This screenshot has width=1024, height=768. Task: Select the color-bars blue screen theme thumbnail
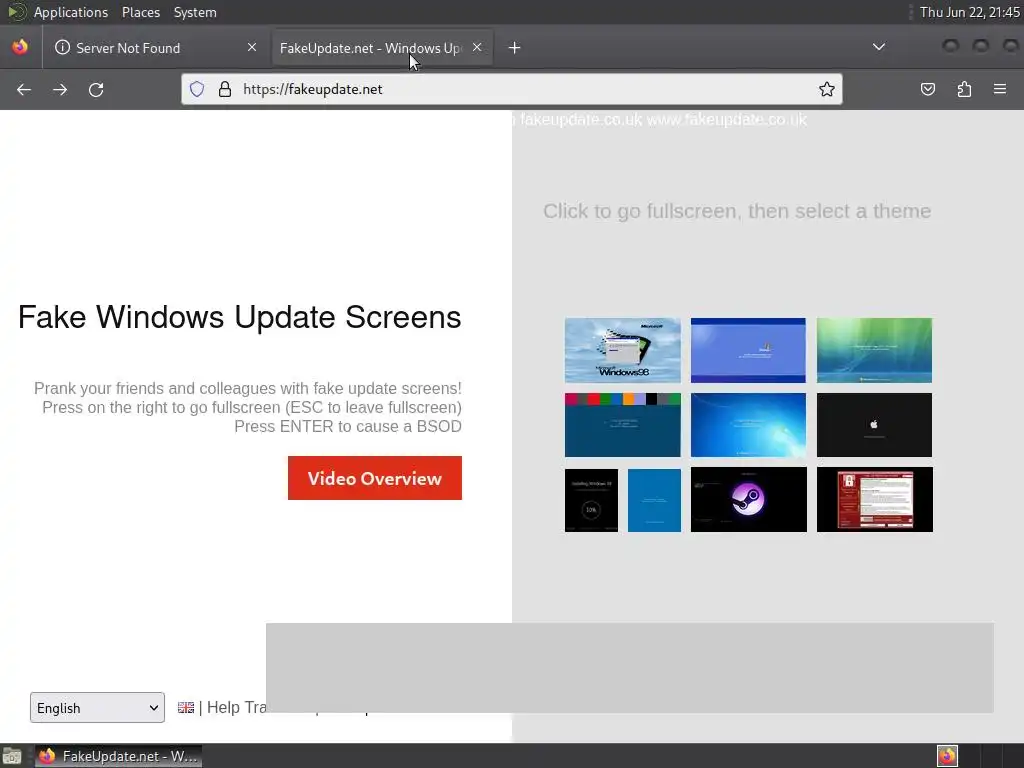point(622,425)
